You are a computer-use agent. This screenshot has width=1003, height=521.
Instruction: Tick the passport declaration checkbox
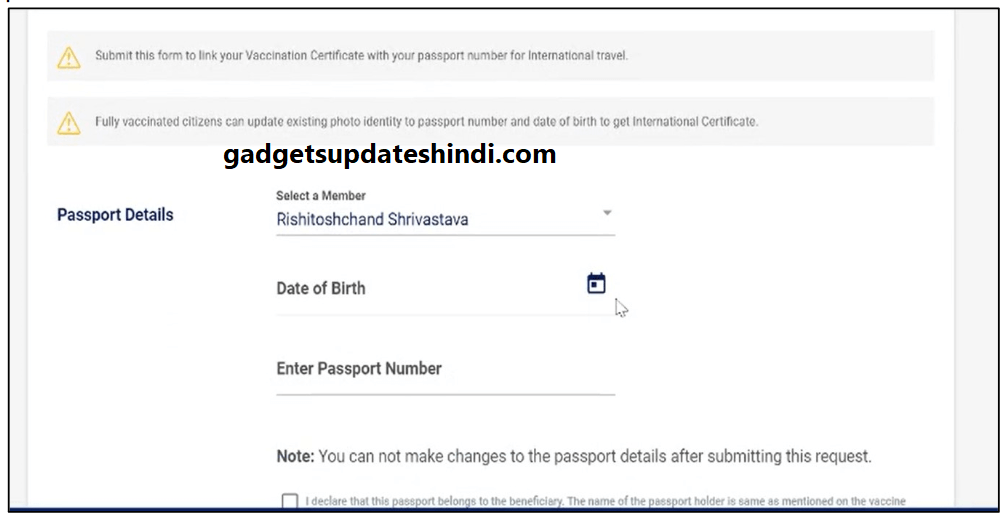290,501
